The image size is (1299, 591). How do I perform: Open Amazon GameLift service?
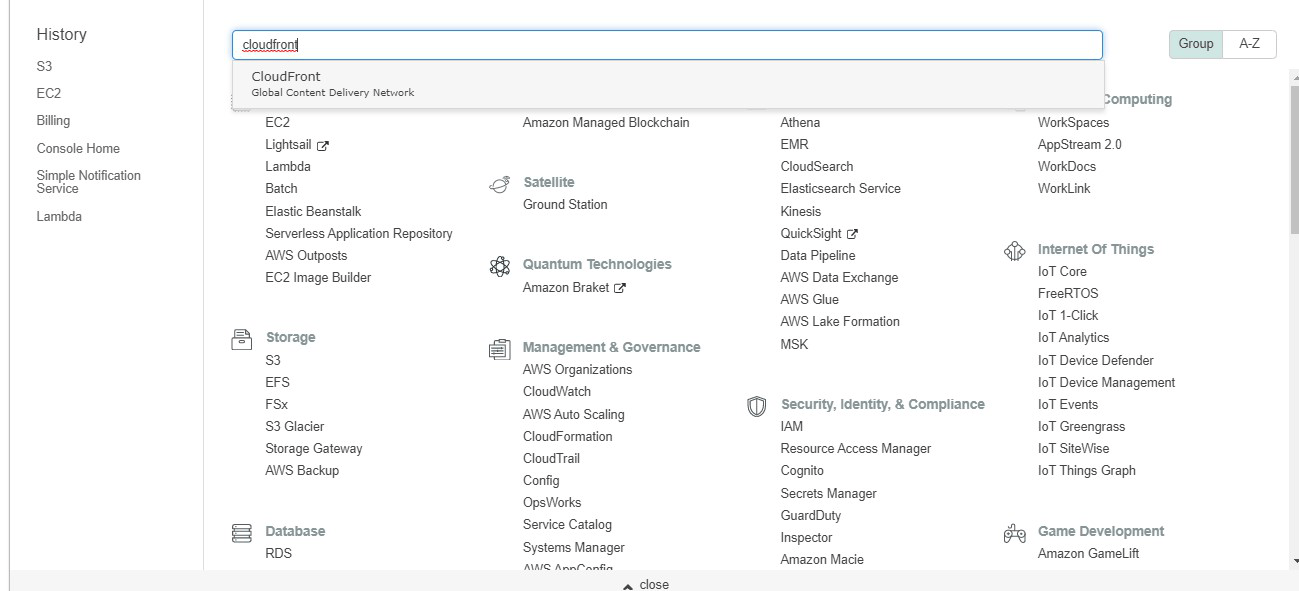[1089, 554]
